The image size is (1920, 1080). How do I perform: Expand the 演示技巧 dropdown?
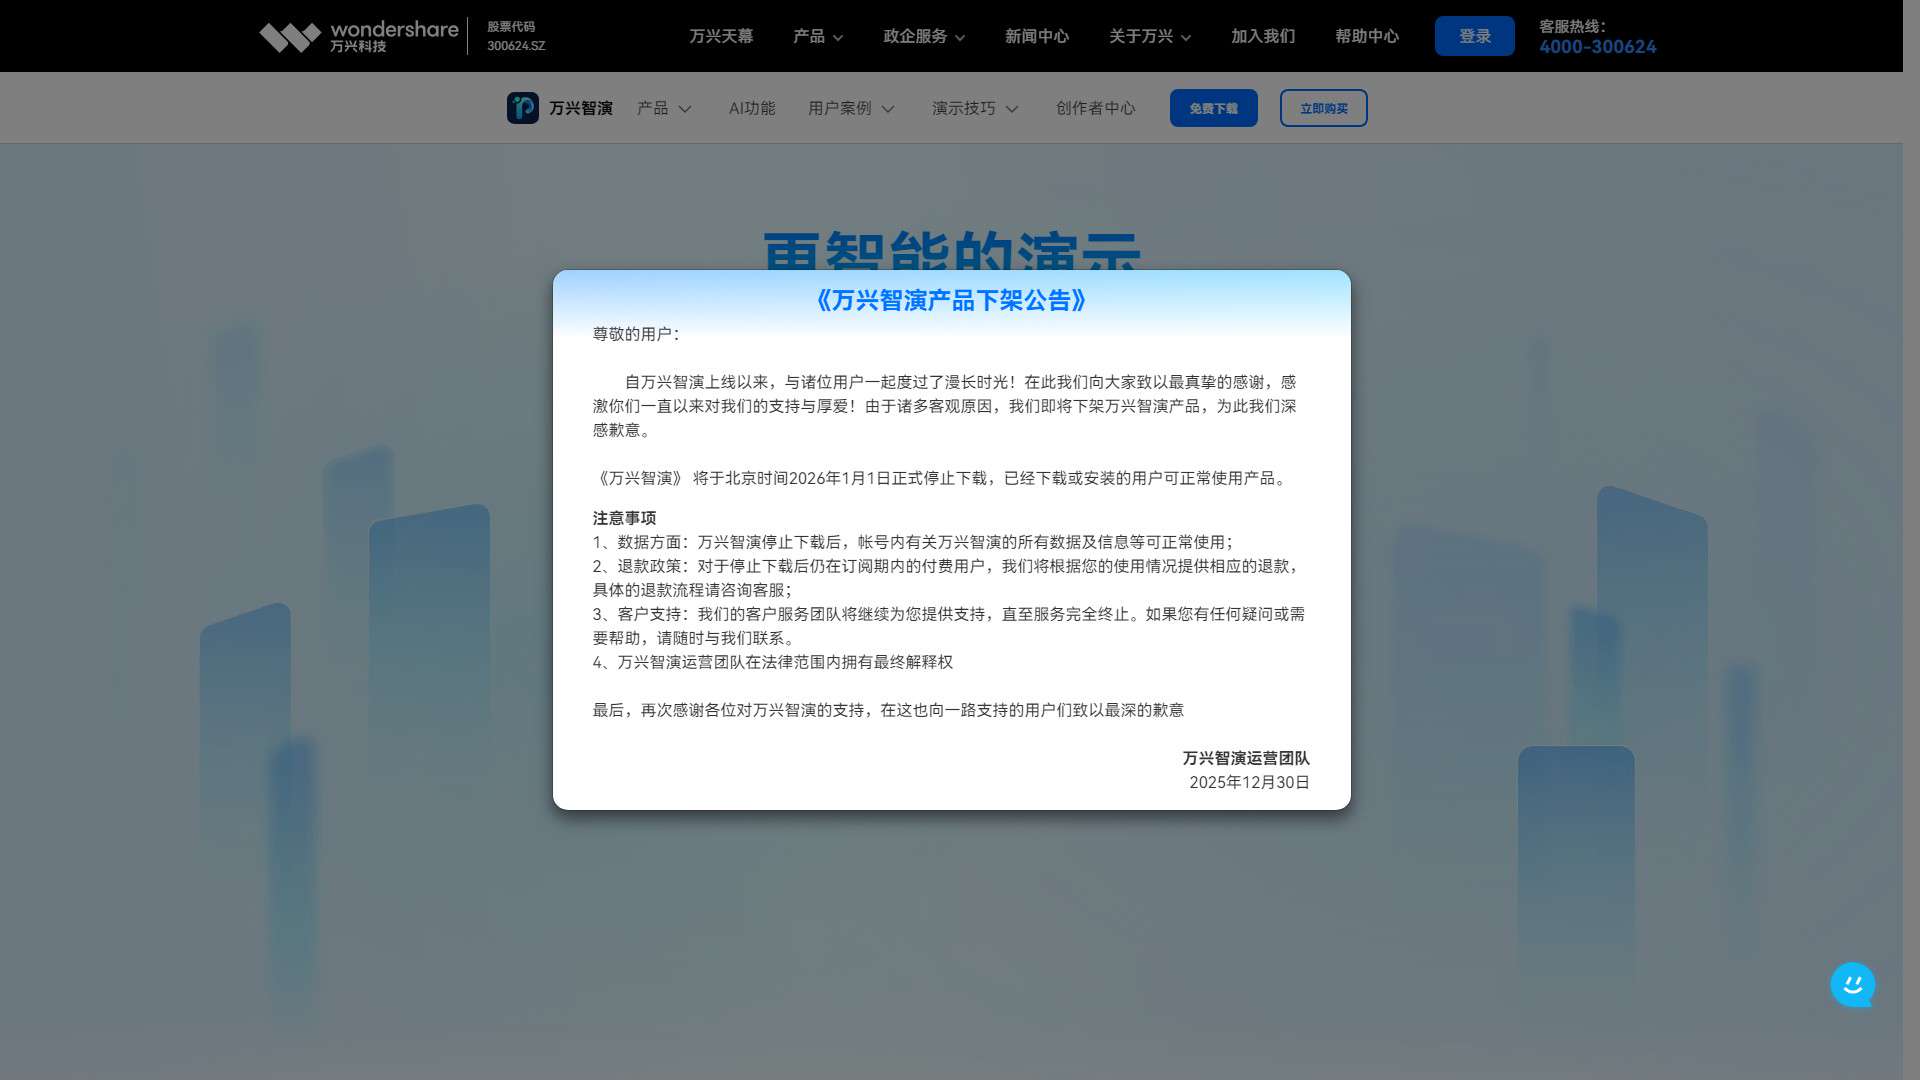[x=976, y=108]
